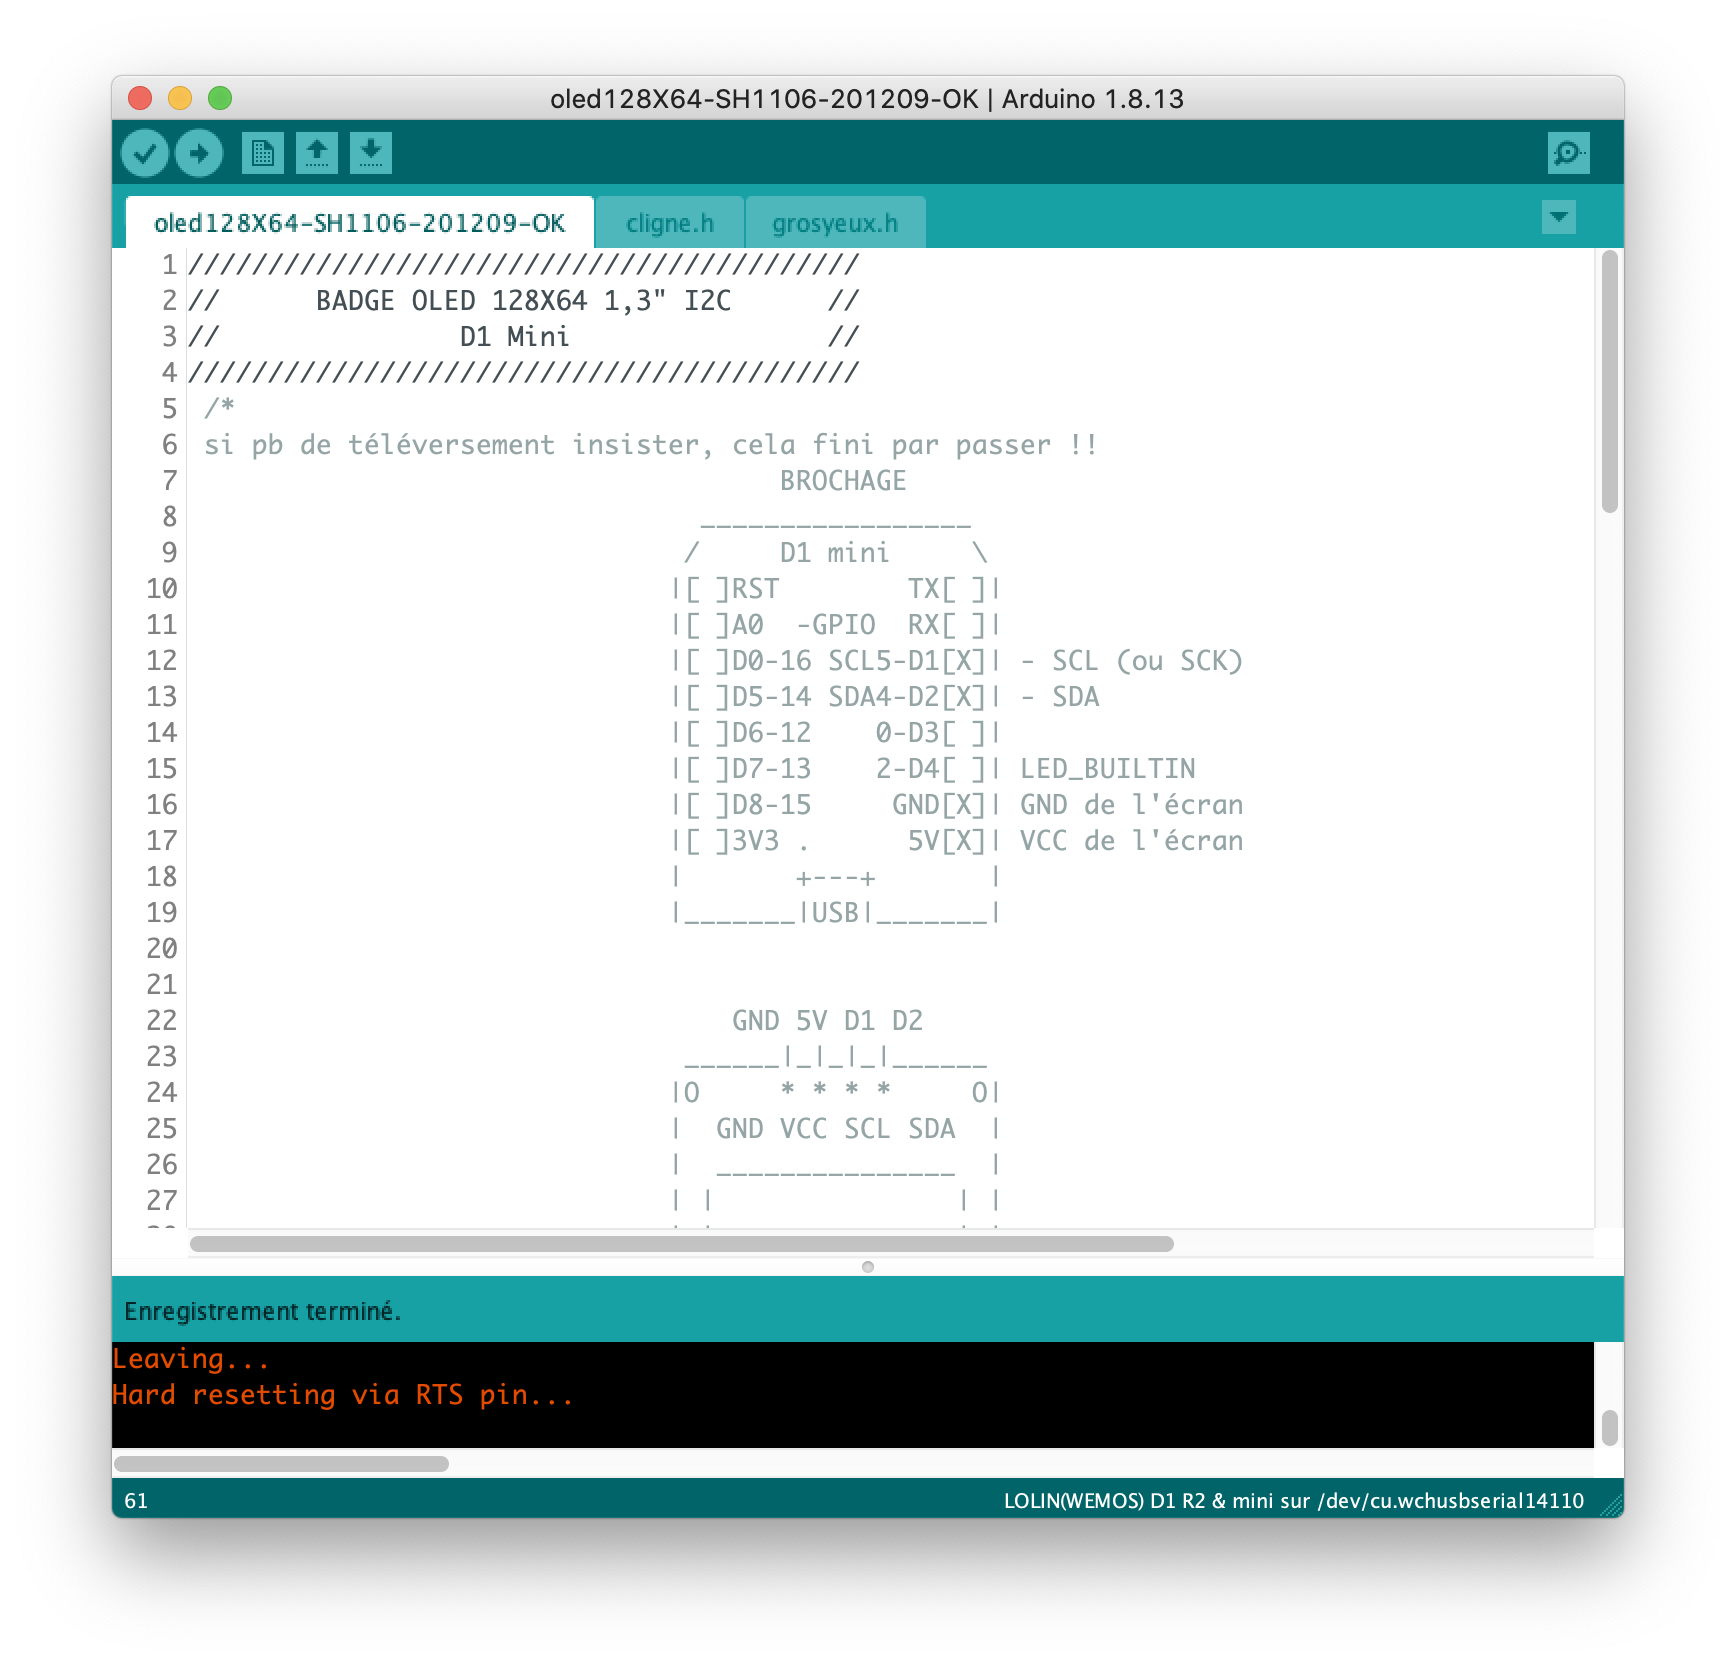Viewport: 1736px width, 1666px height.
Task: Click the 'Hard resetting via RTS pin' console line
Action: (343, 1395)
